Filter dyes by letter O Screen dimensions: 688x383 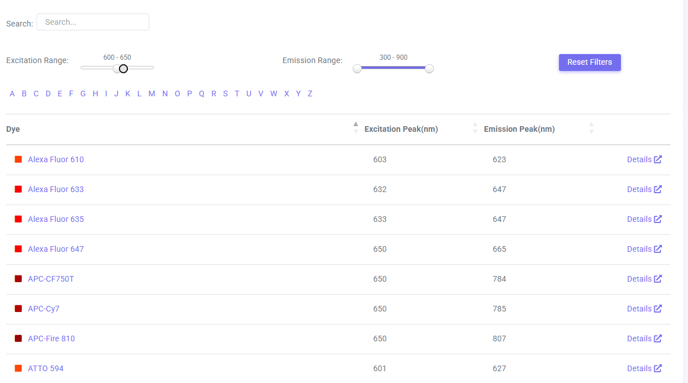(177, 93)
